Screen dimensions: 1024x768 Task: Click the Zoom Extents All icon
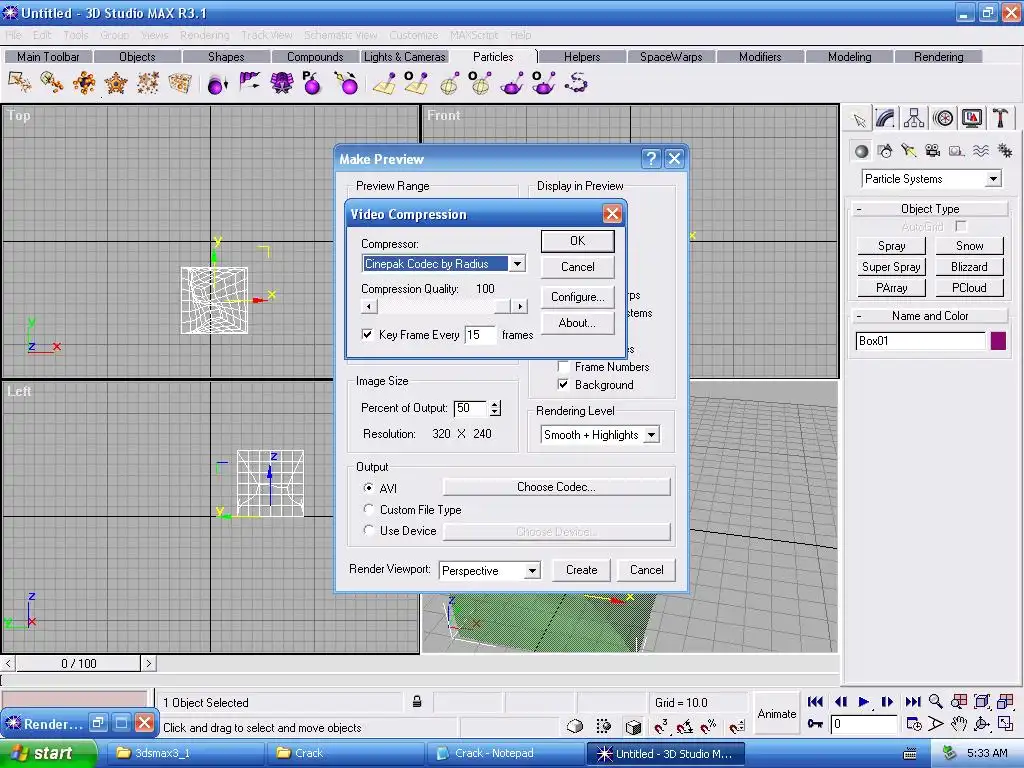1005,702
